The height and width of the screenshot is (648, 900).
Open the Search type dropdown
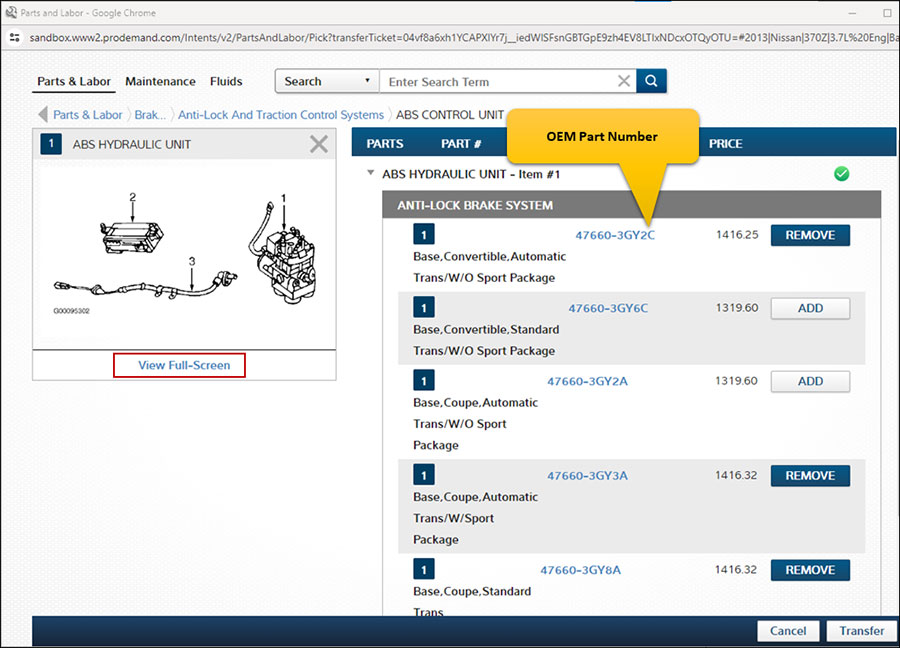coord(326,82)
